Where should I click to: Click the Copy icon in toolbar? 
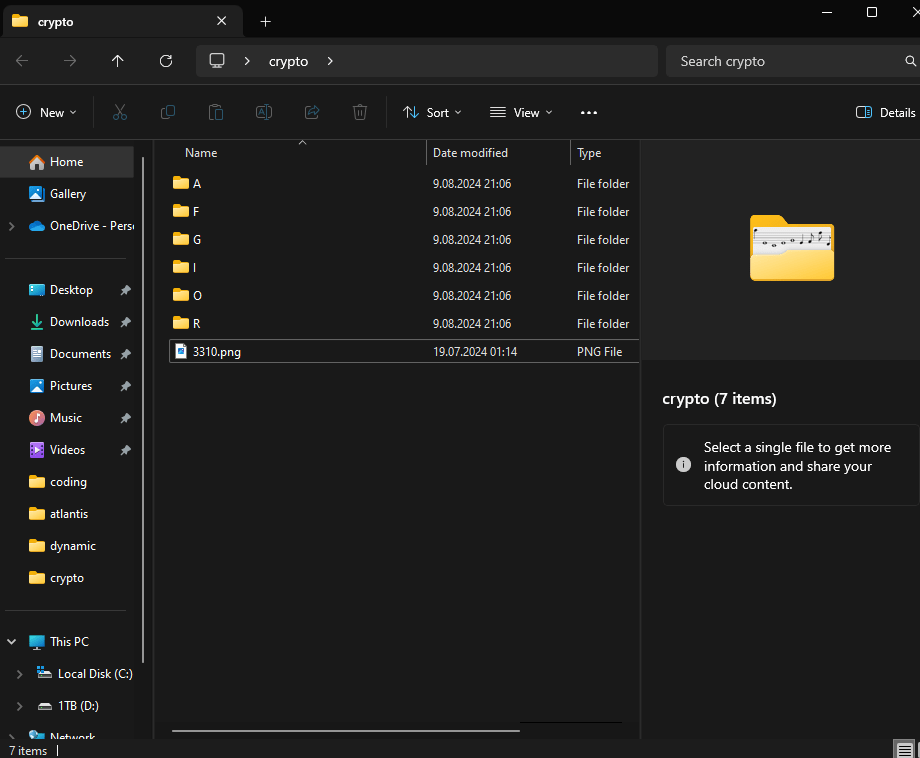168,113
